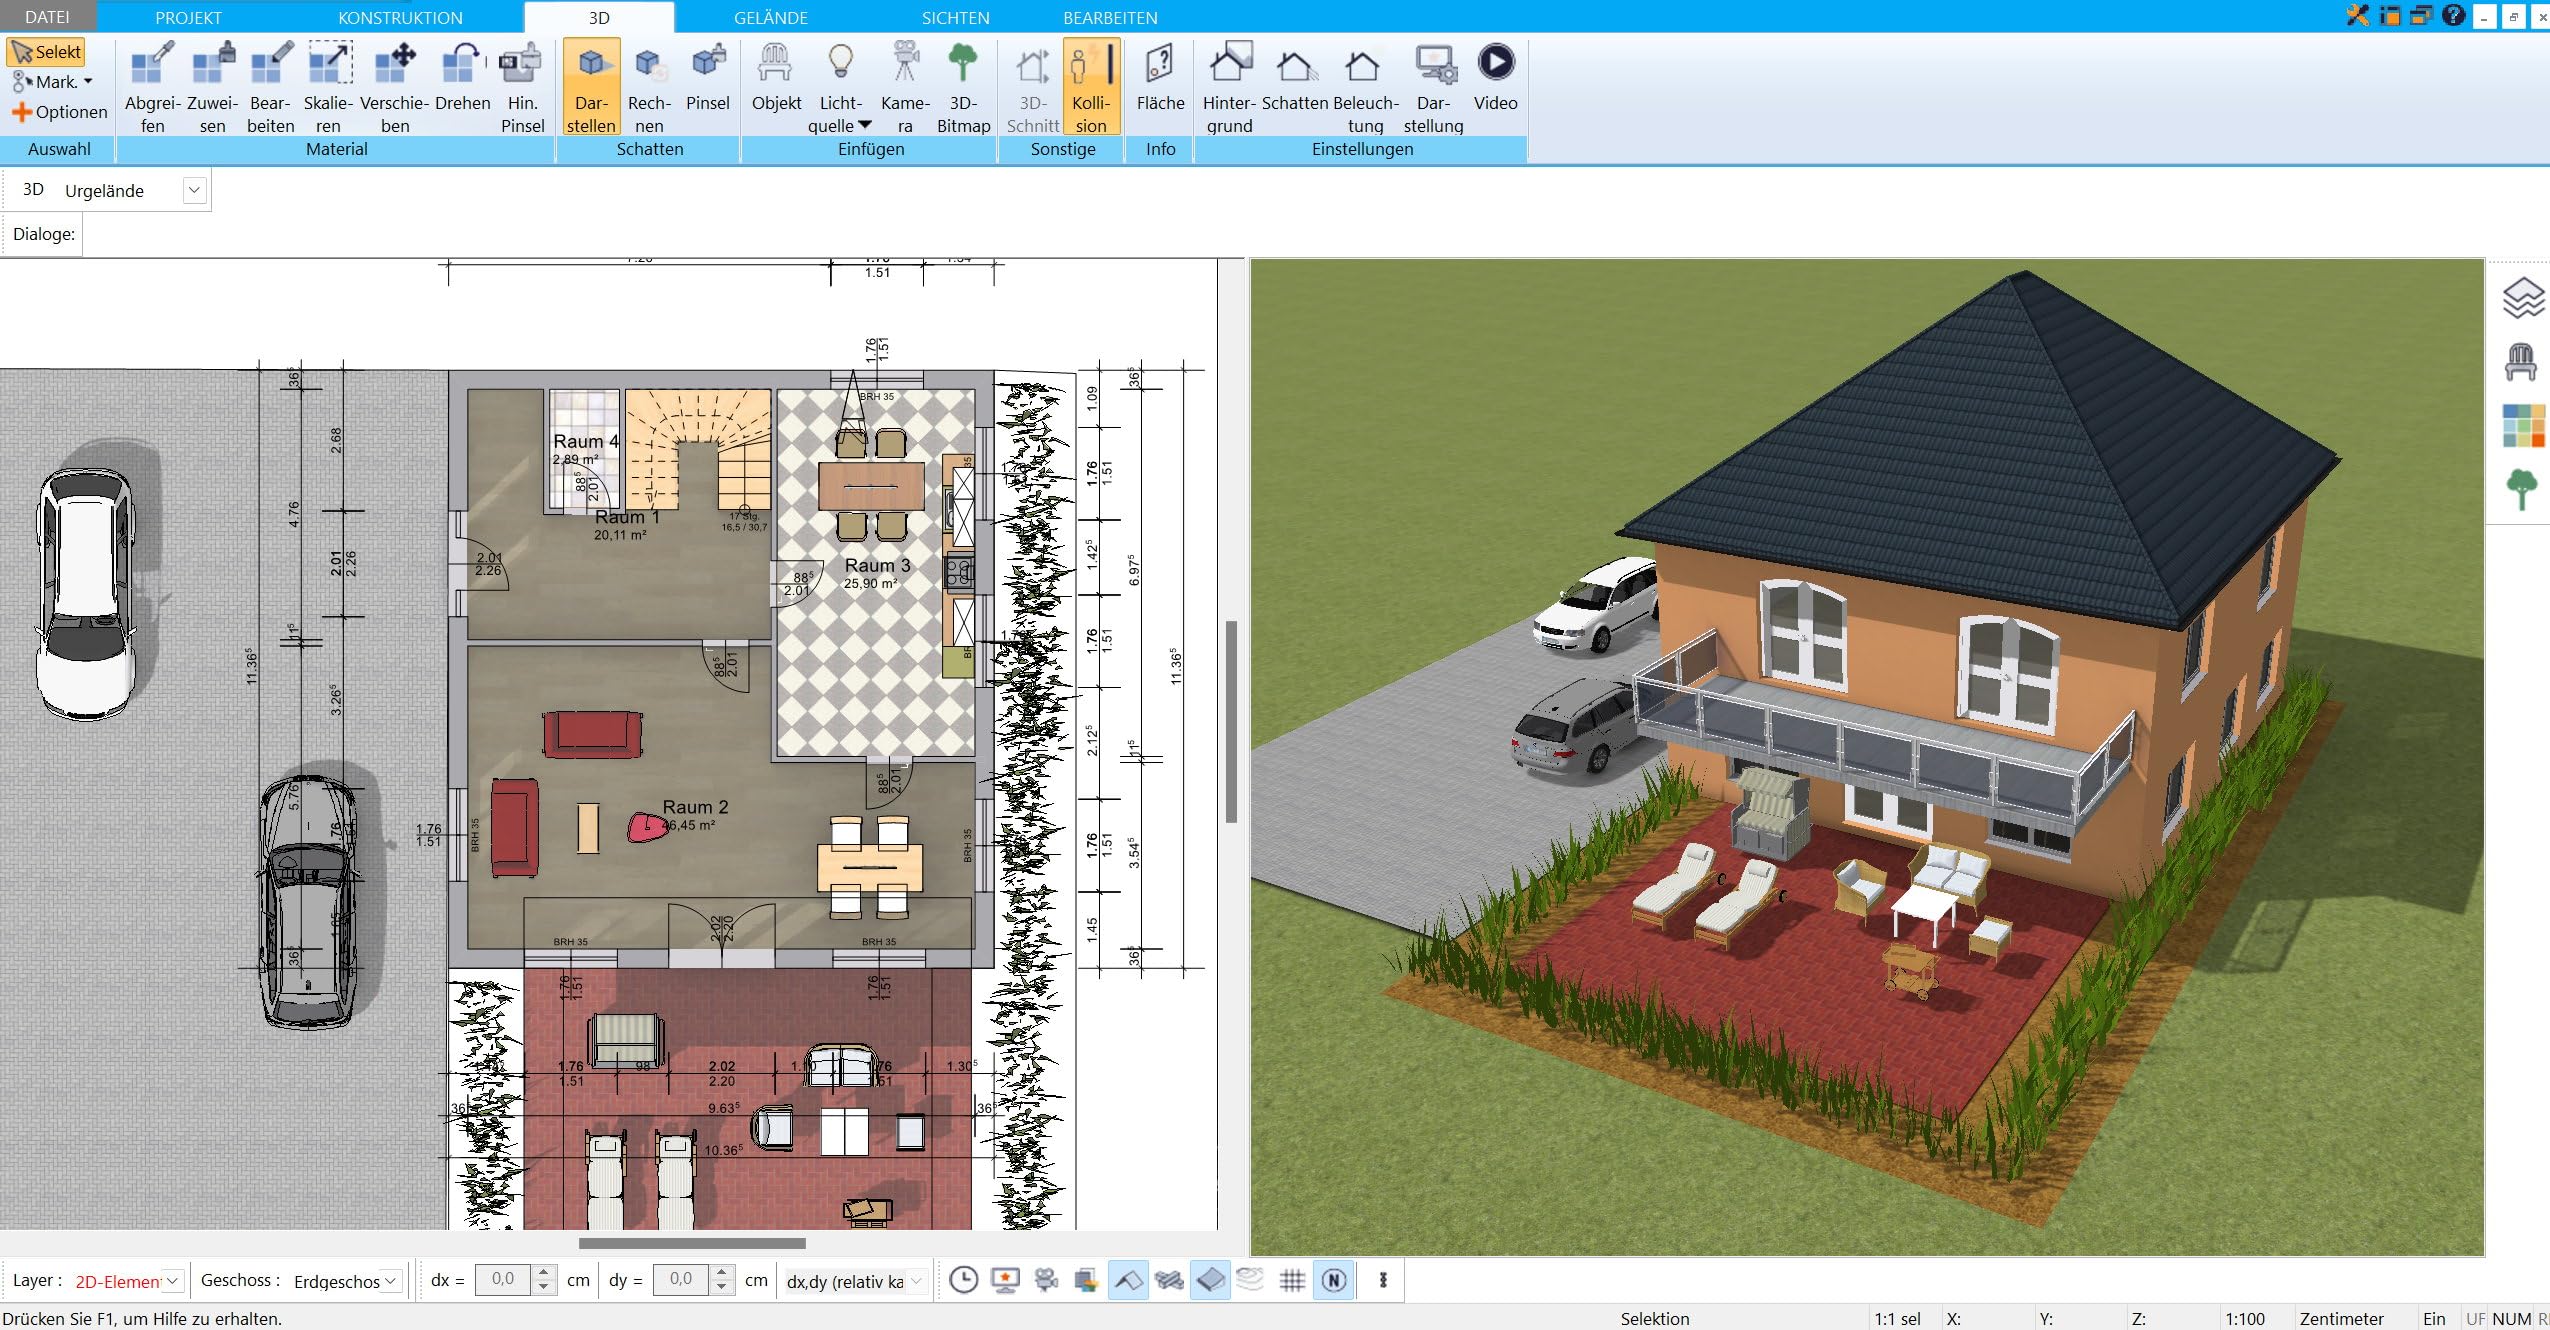Image resolution: width=2550 pixels, height=1330 pixels.
Task: Click the 3D-Schnitt tool
Action: point(1033,88)
